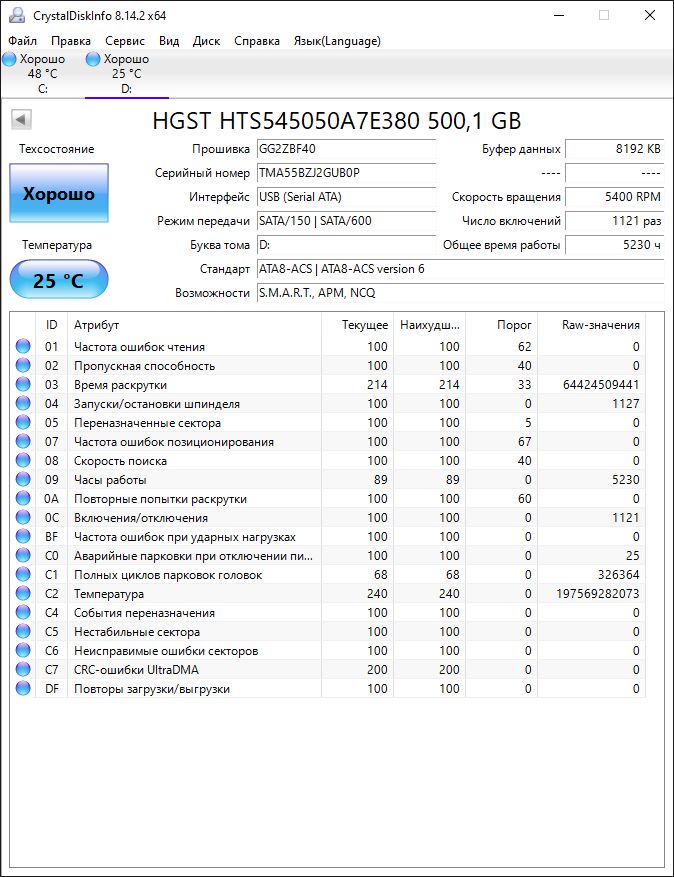Open the Файл menu
The width and height of the screenshot is (674, 877).
(22, 41)
